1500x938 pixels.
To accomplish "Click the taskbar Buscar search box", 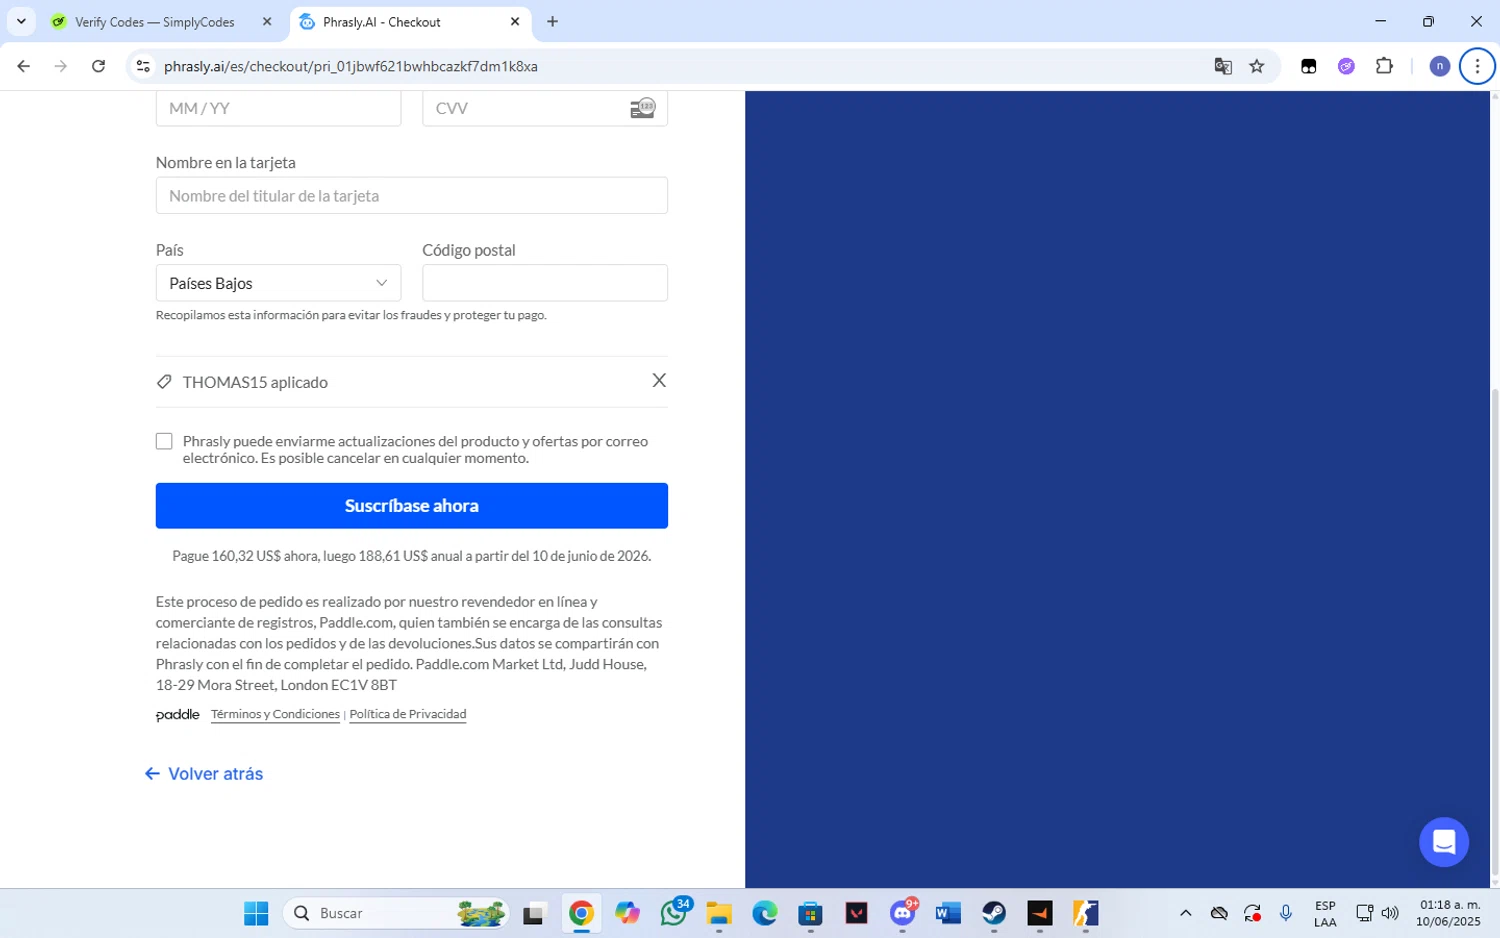I will [x=398, y=913].
